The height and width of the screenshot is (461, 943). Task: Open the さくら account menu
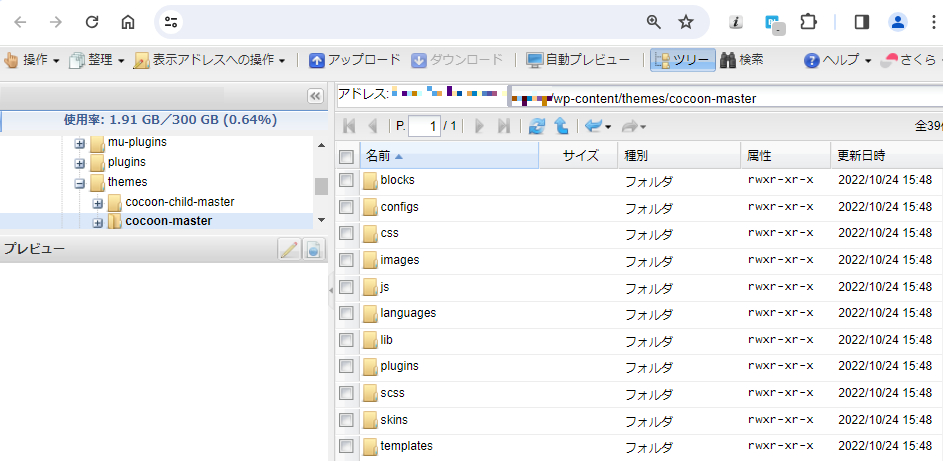[x=911, y=60]
